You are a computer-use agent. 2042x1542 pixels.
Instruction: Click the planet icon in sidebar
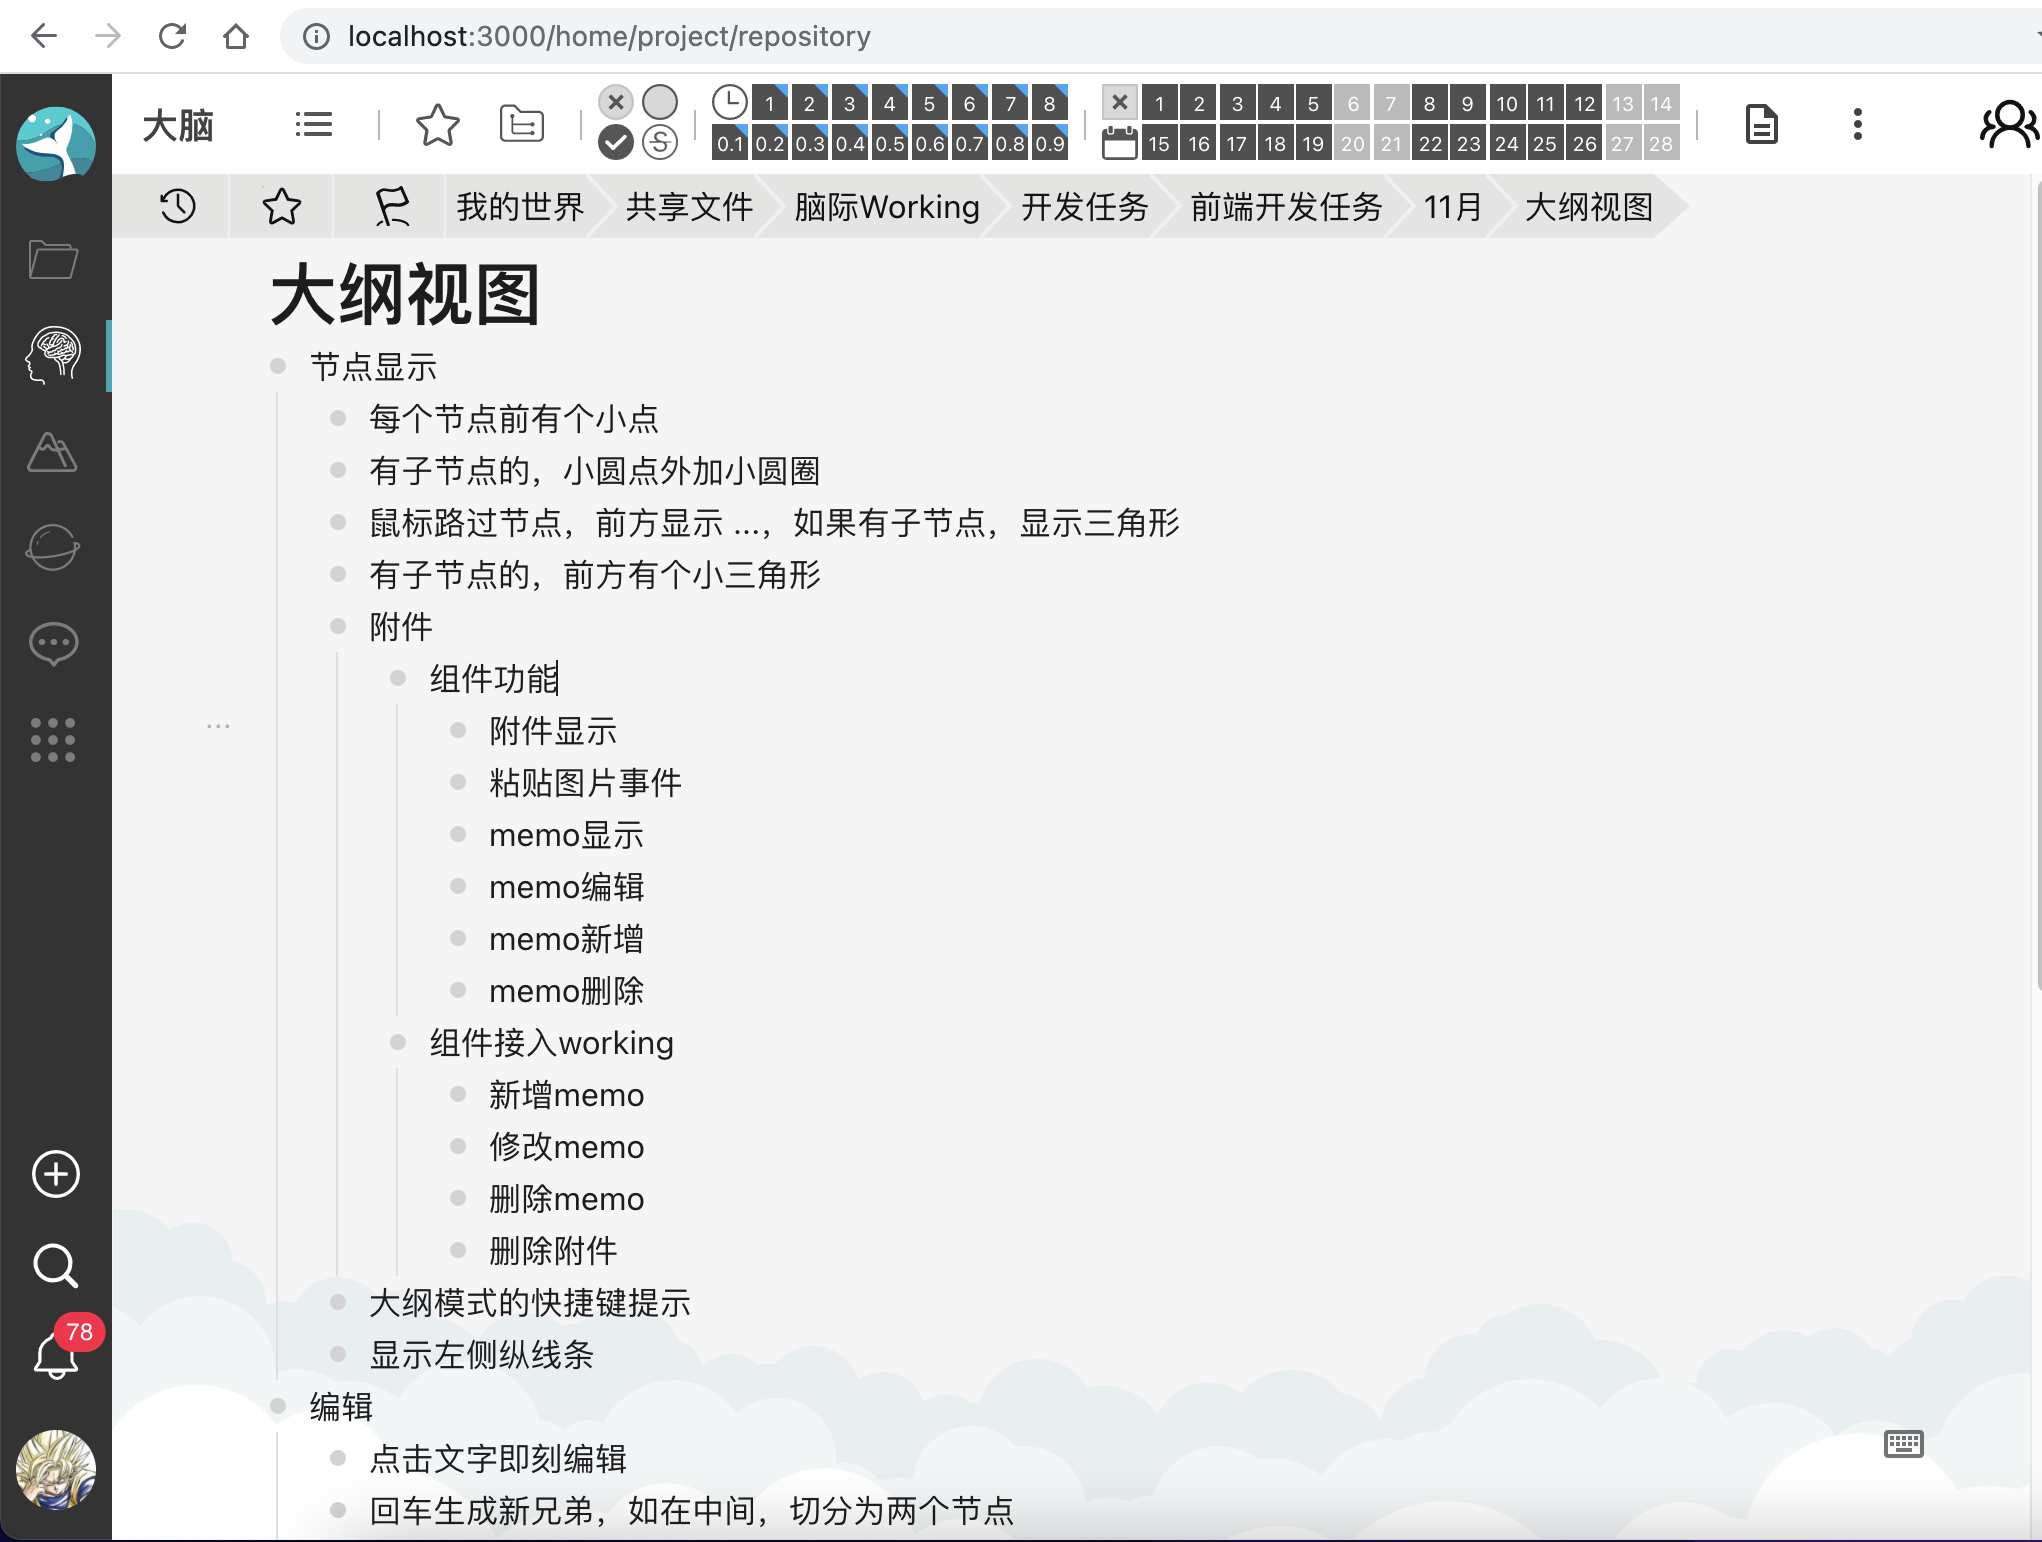point(54,547)
